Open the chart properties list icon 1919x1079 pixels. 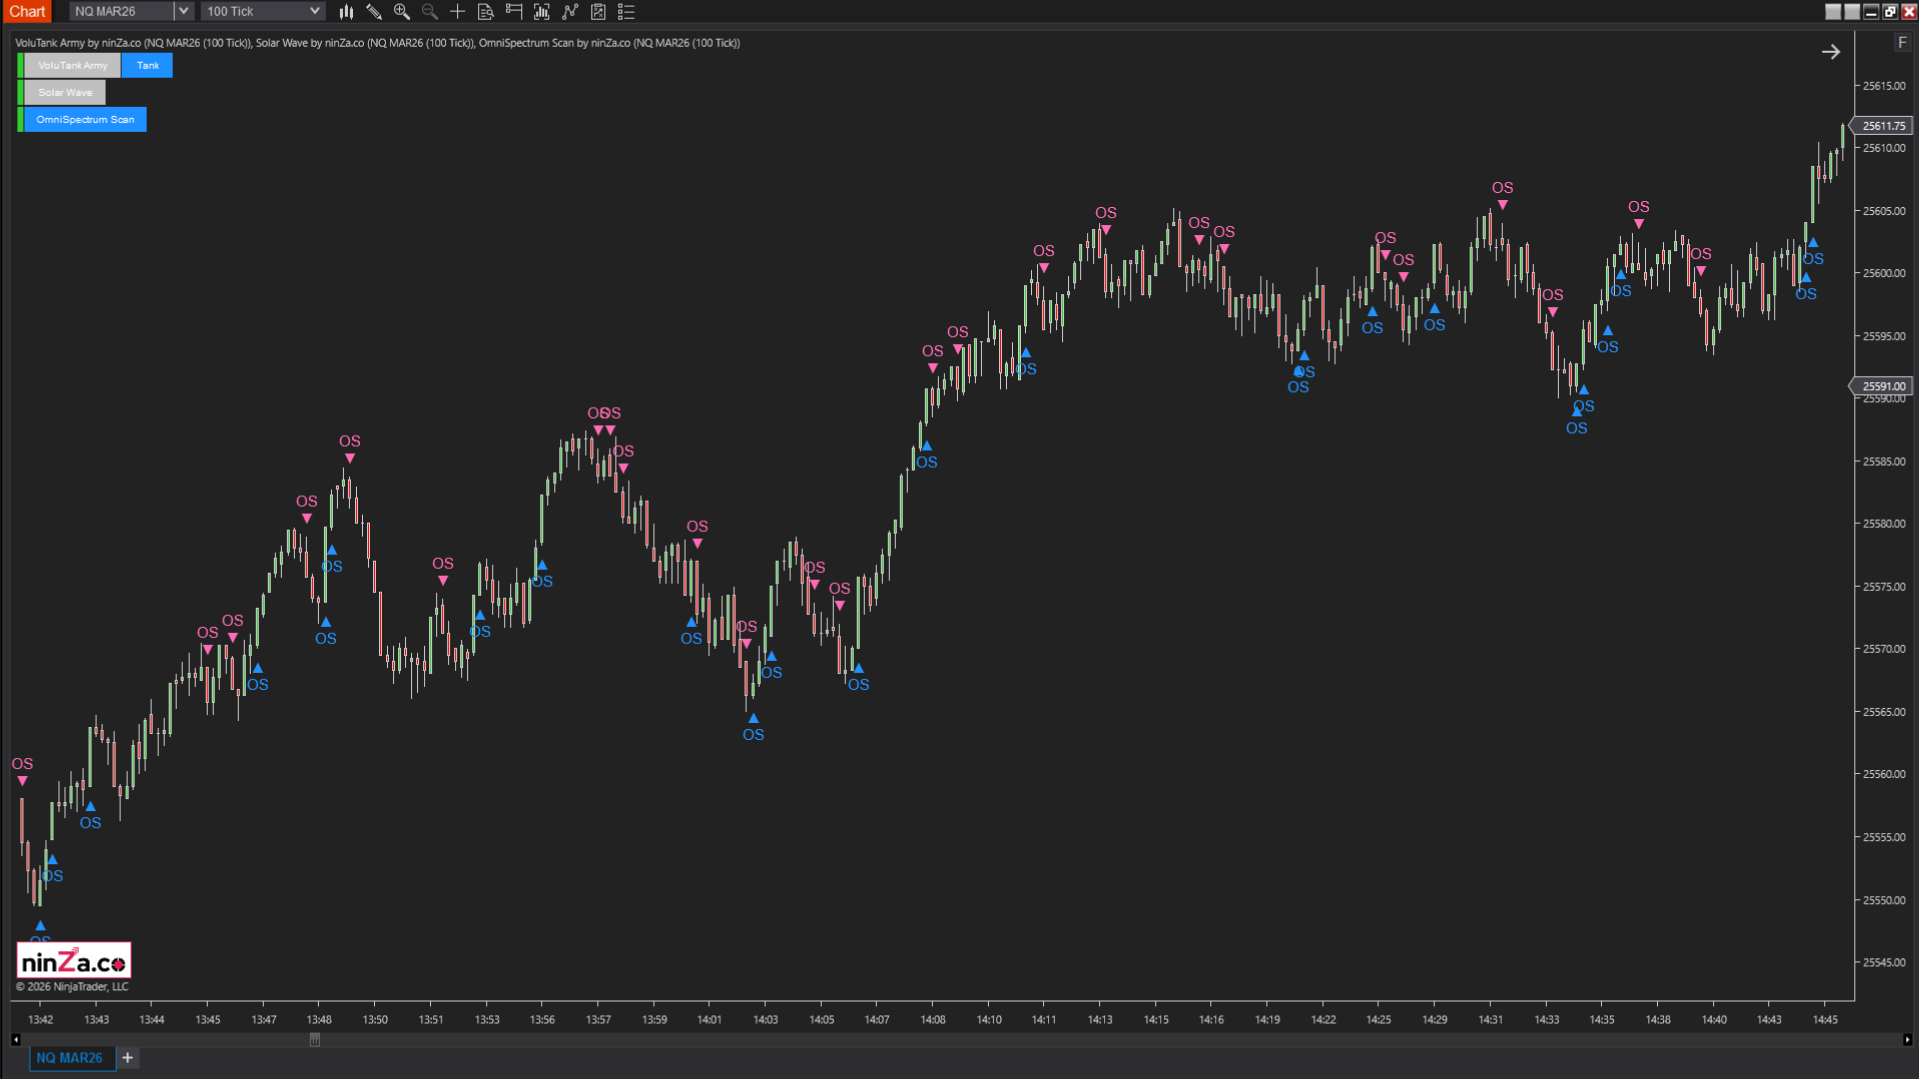[x=626, y=12]
